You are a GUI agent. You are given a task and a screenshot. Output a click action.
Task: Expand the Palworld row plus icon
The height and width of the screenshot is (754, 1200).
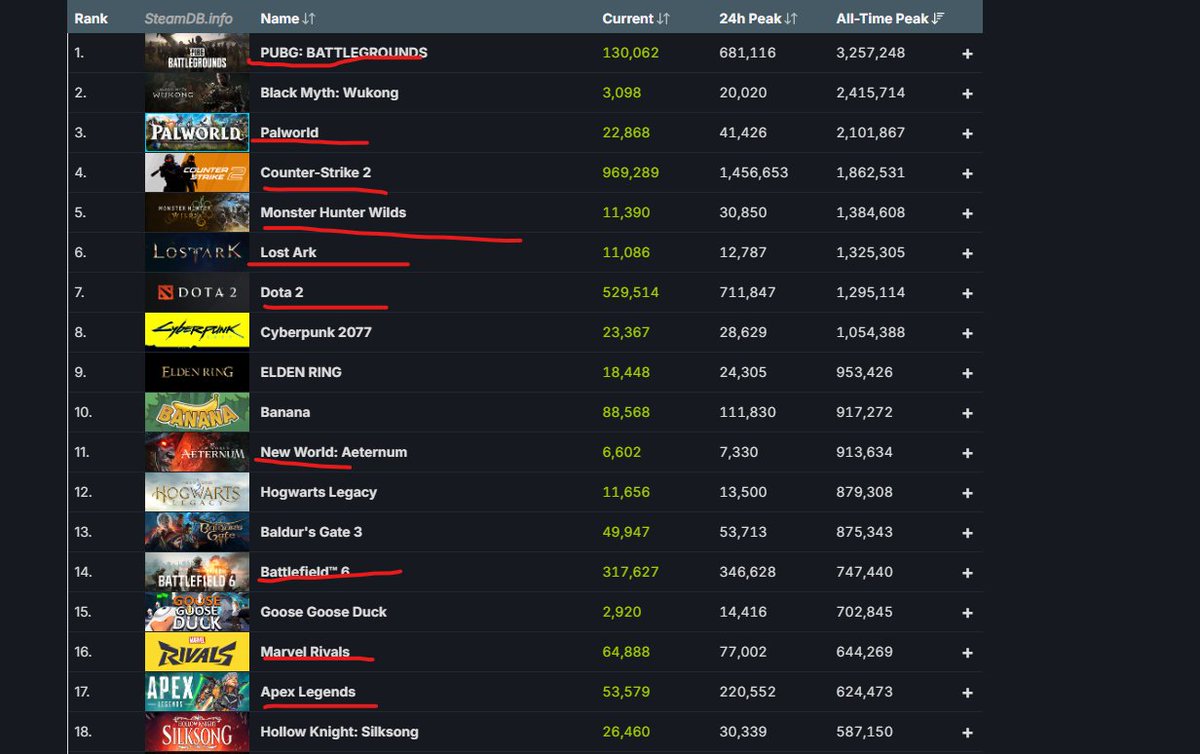(967, 133)
